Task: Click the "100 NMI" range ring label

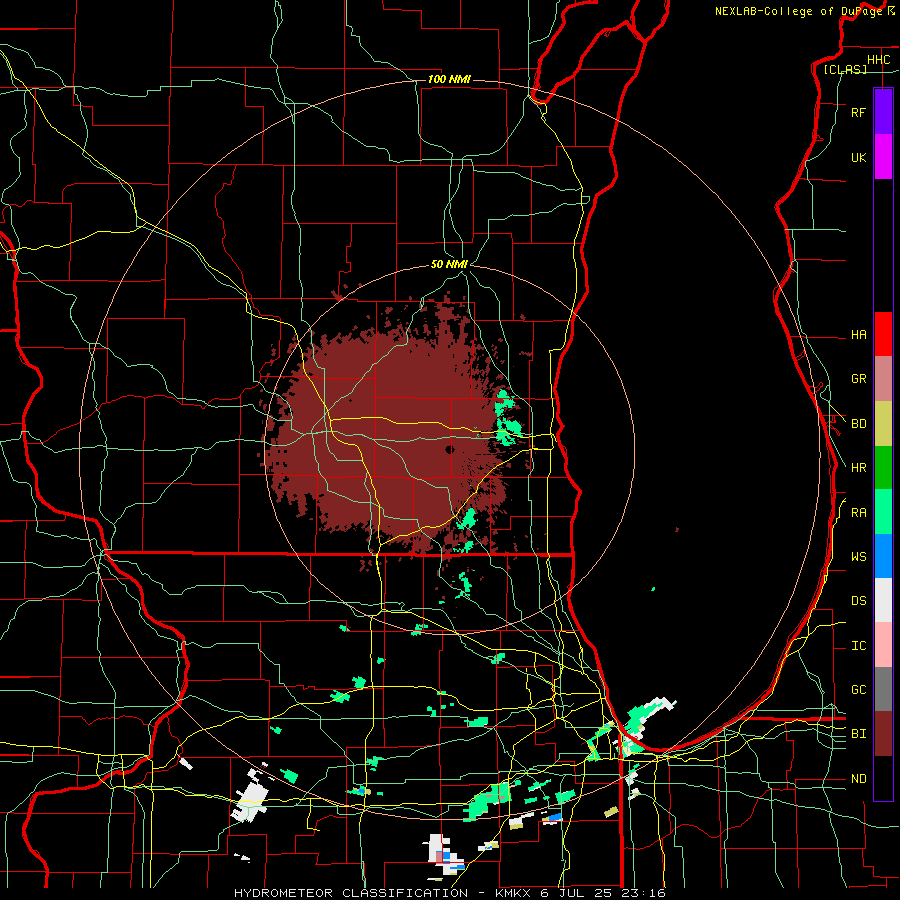Action: point(449,79)
